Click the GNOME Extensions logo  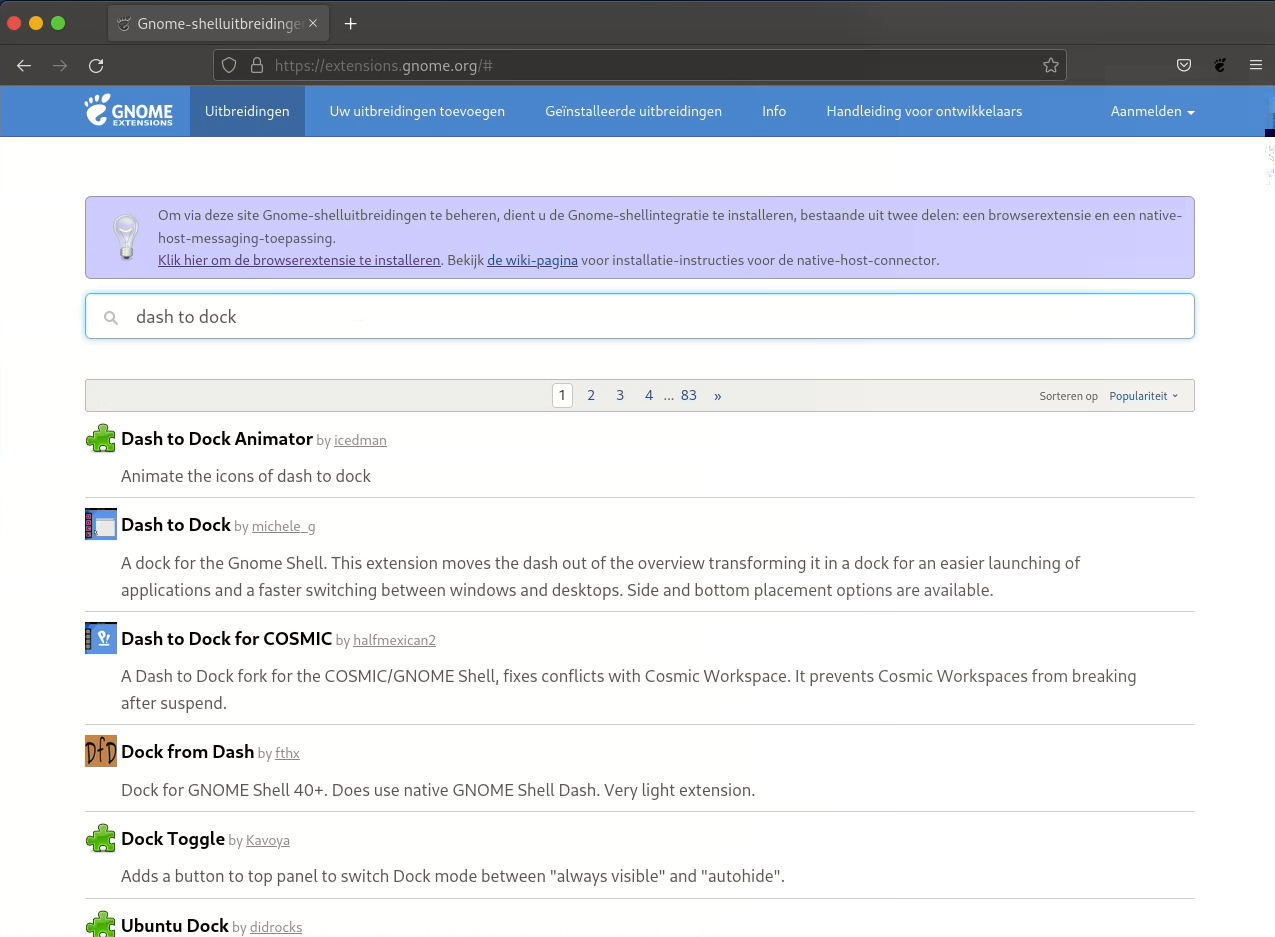point(129,111)
